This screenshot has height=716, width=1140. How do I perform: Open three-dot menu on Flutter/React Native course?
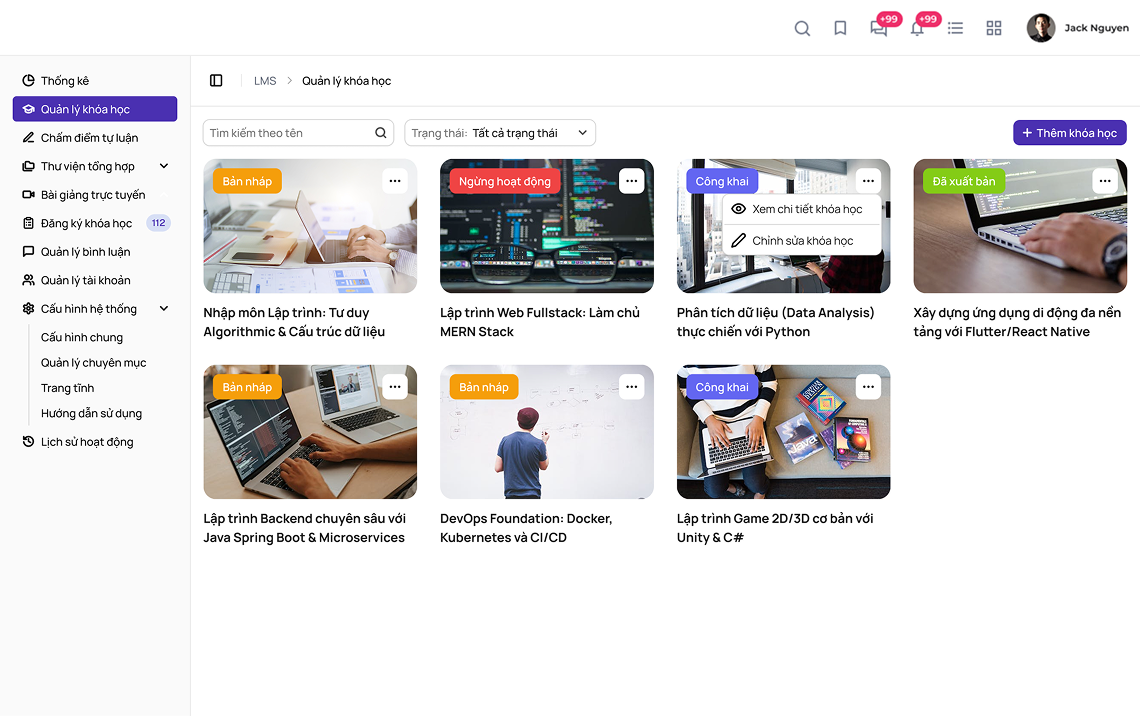tap(1104, 181)
